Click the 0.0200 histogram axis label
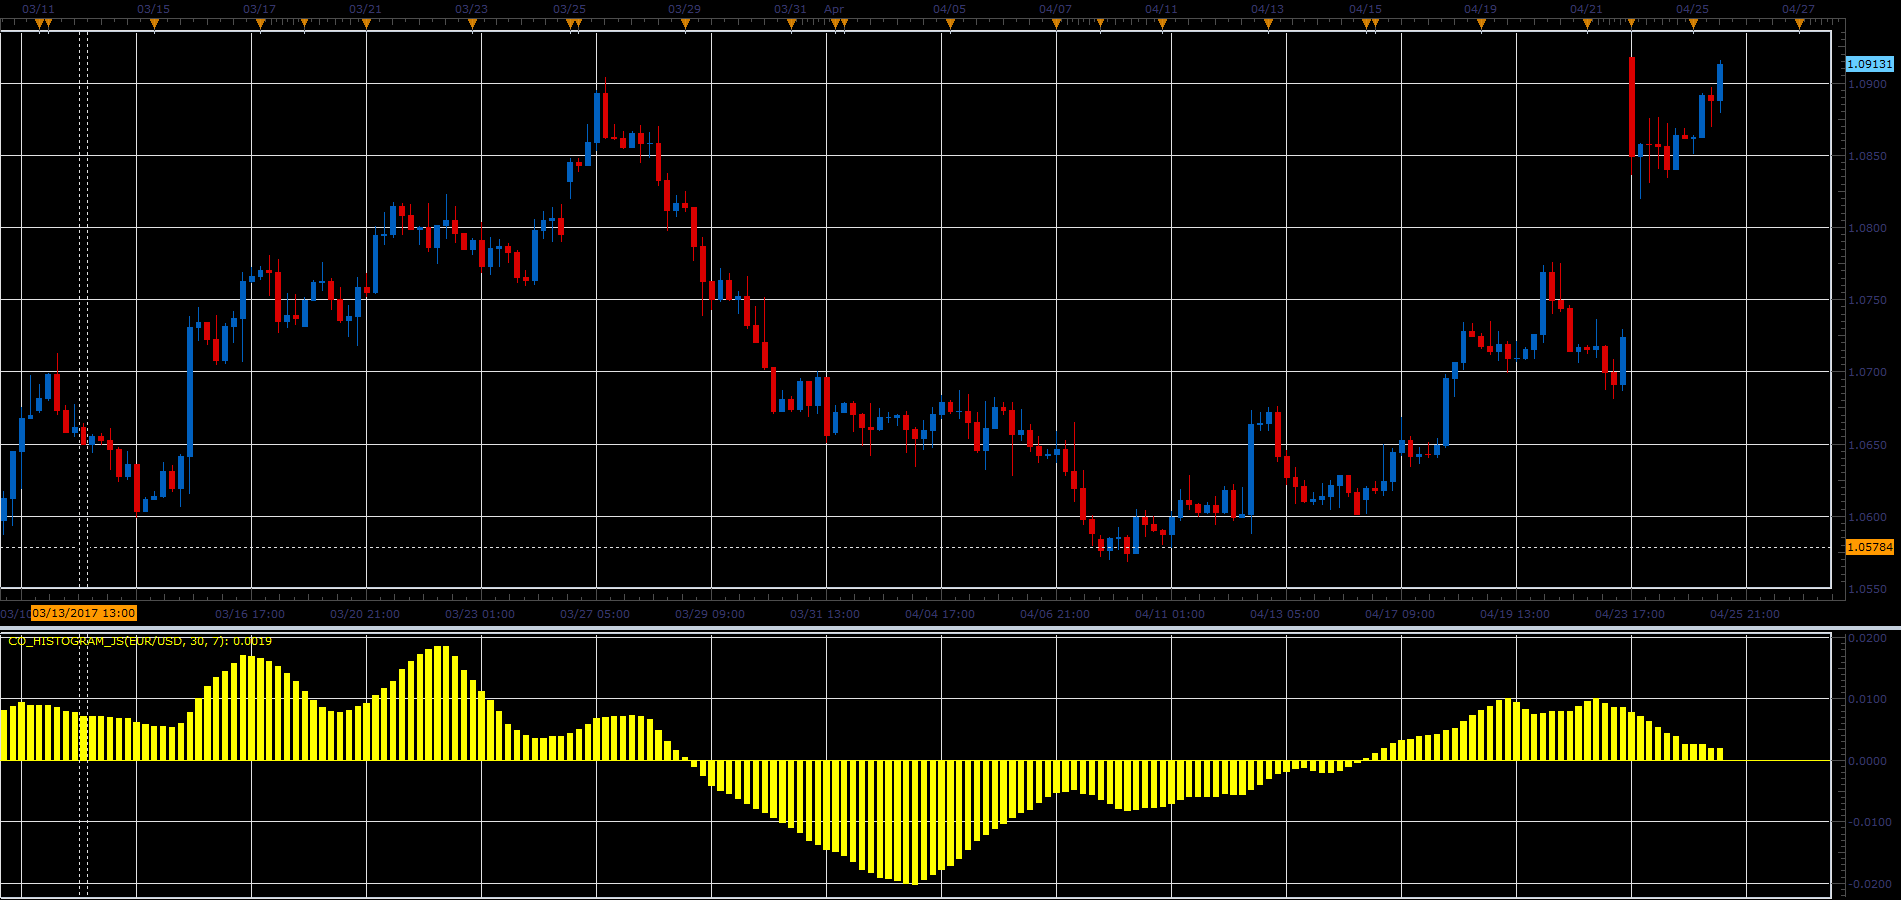The image size is (1901, 900). pyautogui.click(x=1868, y=638)
